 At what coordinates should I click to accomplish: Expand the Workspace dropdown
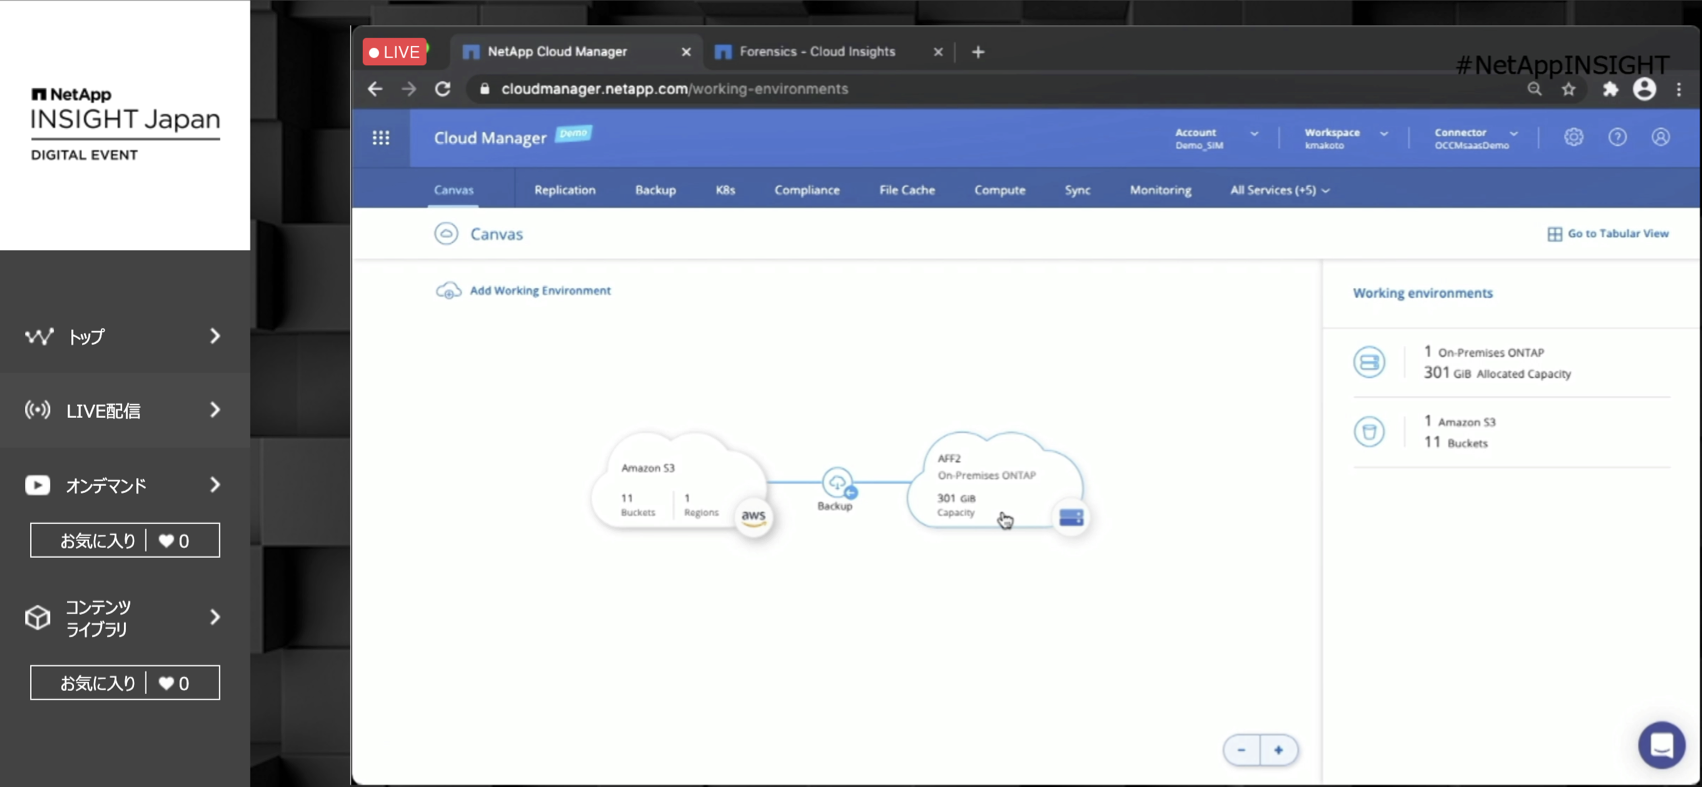pyautogui.click(x=1346, y=138)
